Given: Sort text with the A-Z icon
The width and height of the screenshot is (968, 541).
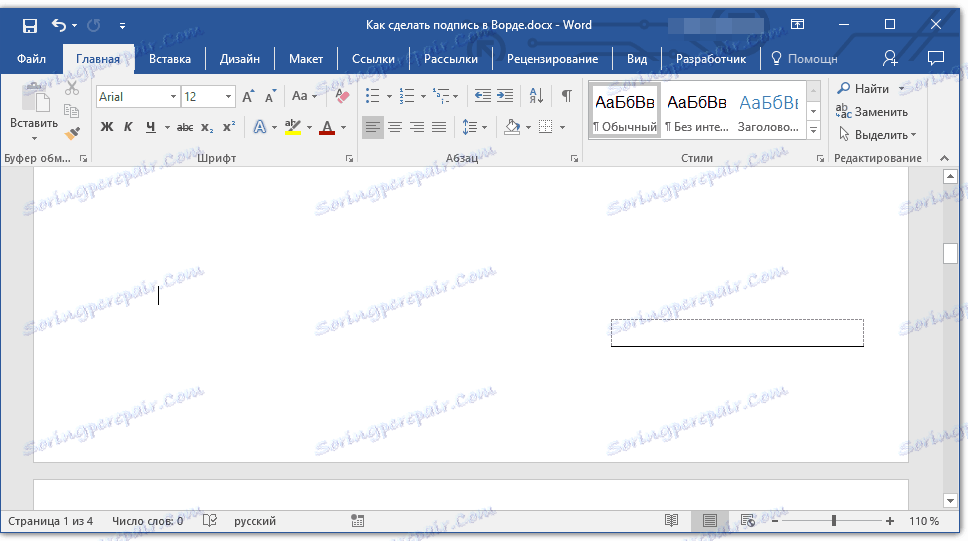Looking at the screenshot, I should [x=536, y=96].
